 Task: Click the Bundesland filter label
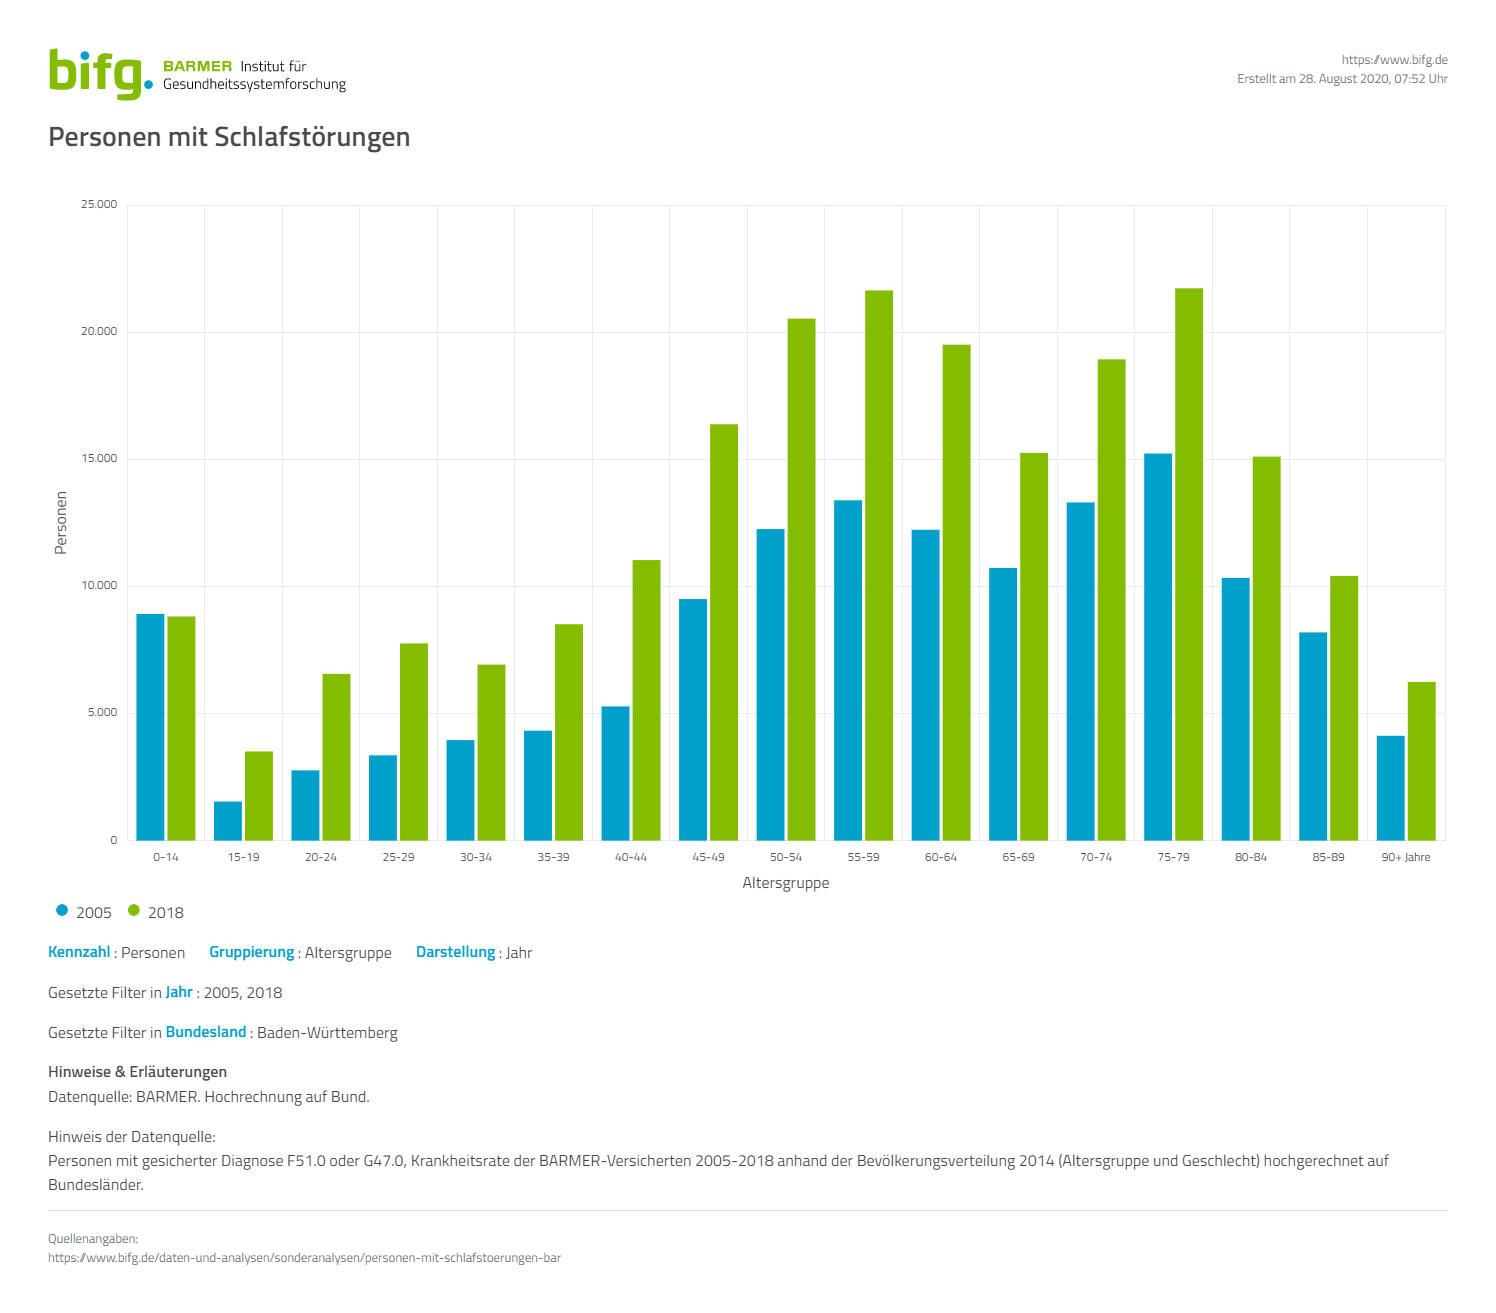tap(206, 1032)
